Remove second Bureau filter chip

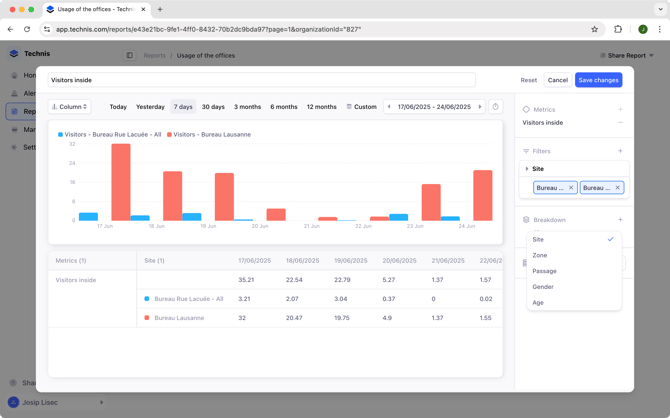pos(617,188)
